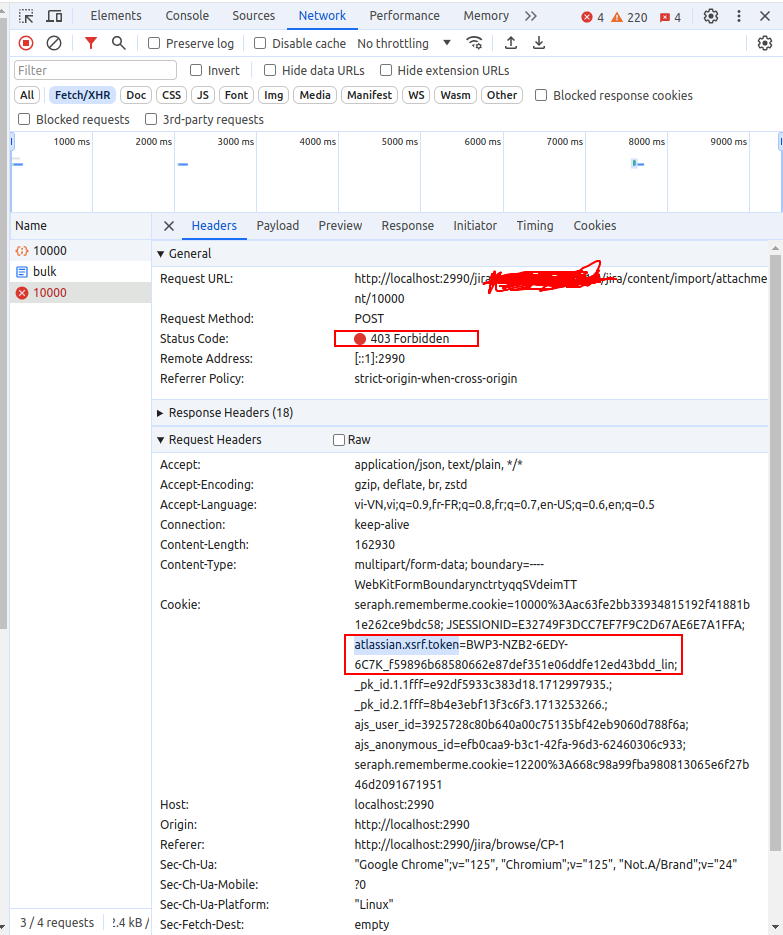The width and height of the screenshot is (783, 935).
Task: Toggle Raw request headers checkbox
Action: [339, 440]
